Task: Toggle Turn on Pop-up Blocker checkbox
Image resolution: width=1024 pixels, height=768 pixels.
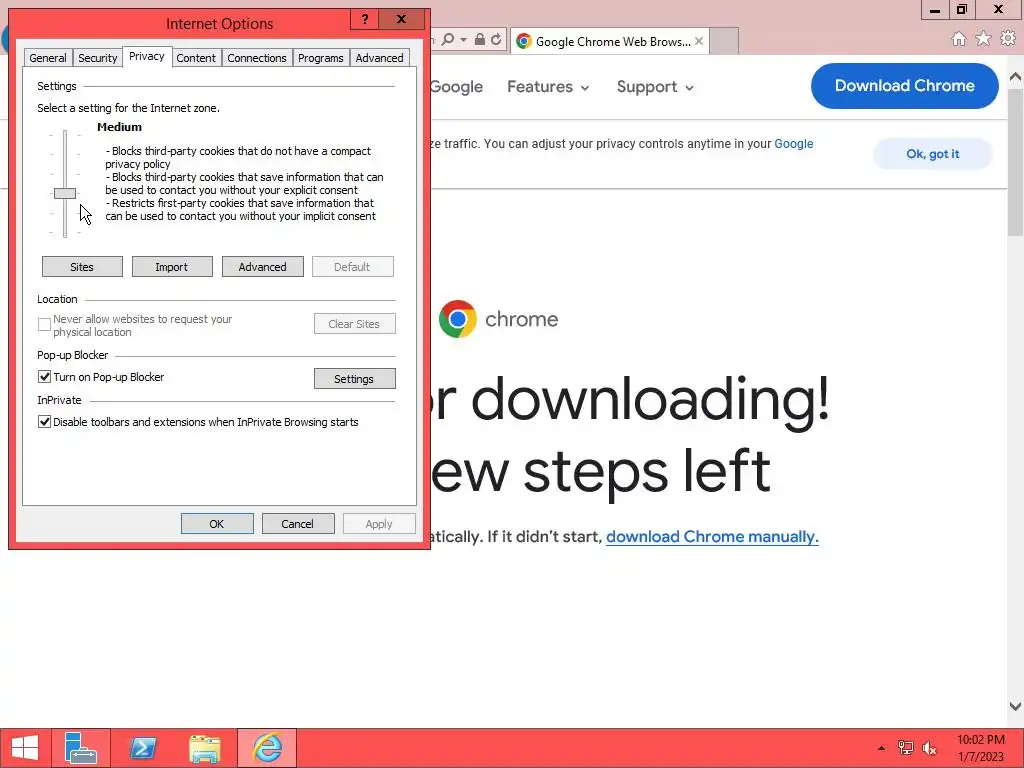Action: click(44, 377)
